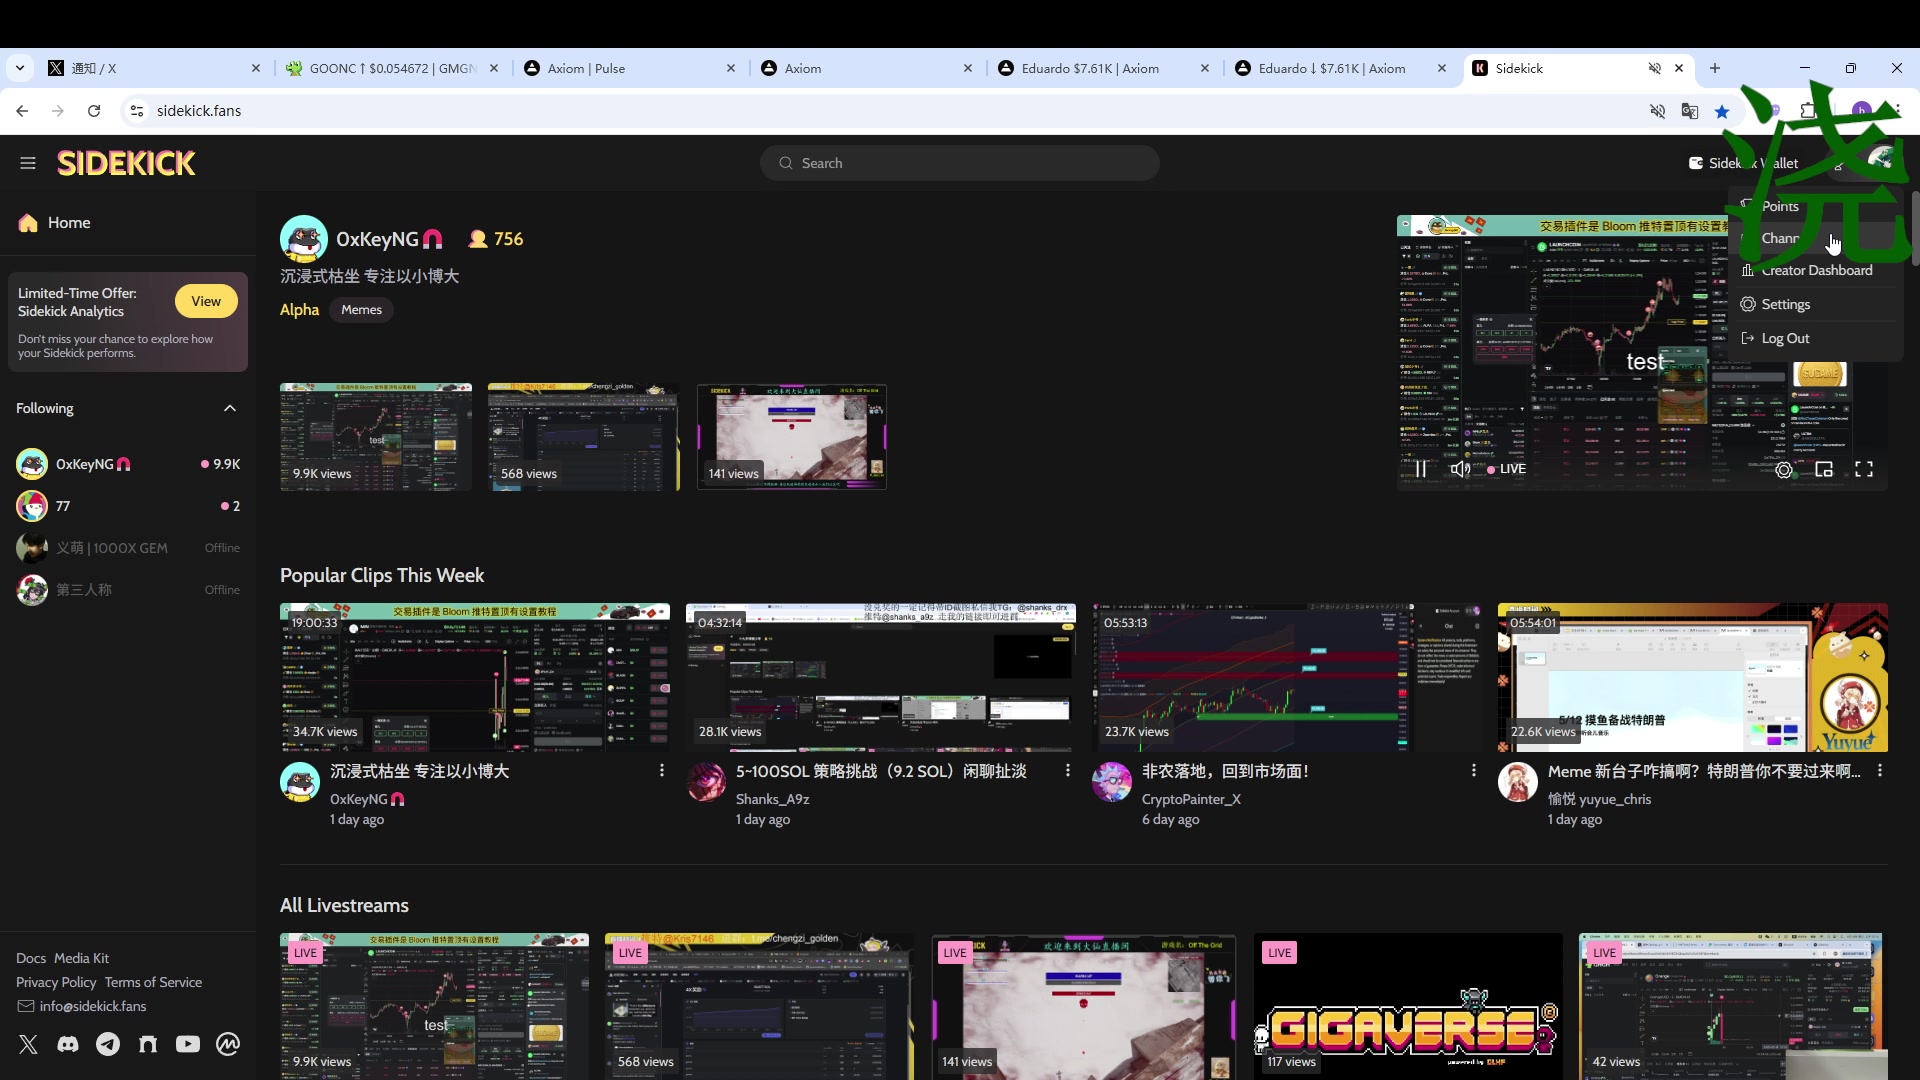Open Sidekick X (Twitter) social link
This screenshot has height=1080, width=1920.
click(x=28, y=1044)
